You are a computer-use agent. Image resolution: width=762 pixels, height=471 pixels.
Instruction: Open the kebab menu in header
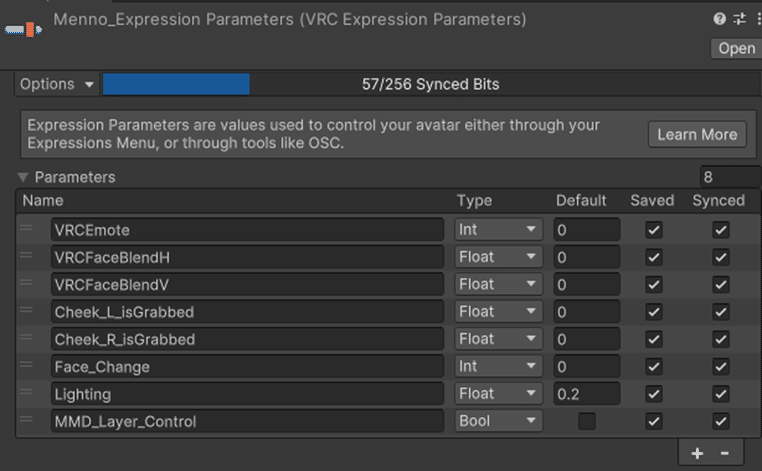[x=754, y=19]
